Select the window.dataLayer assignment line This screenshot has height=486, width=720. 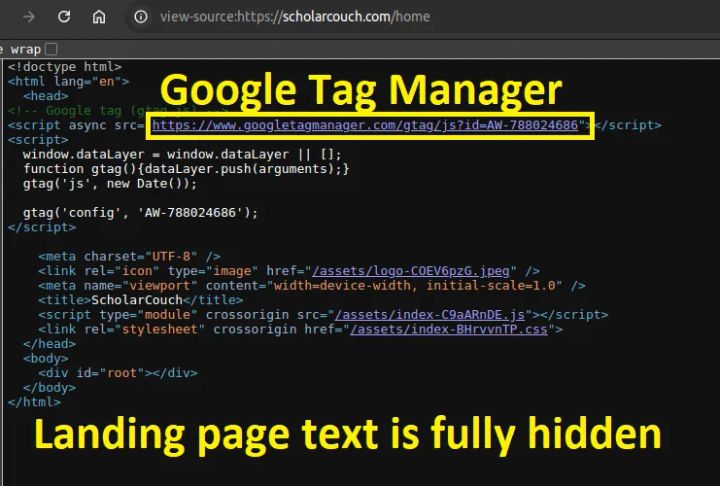coord(182,154)
